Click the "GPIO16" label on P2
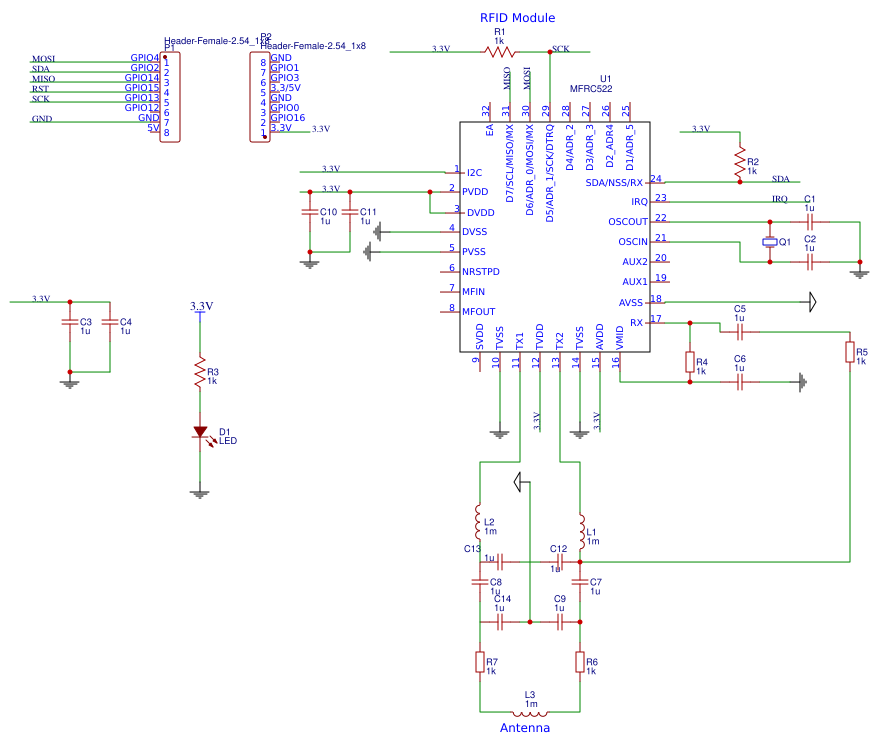 point(288,118)
